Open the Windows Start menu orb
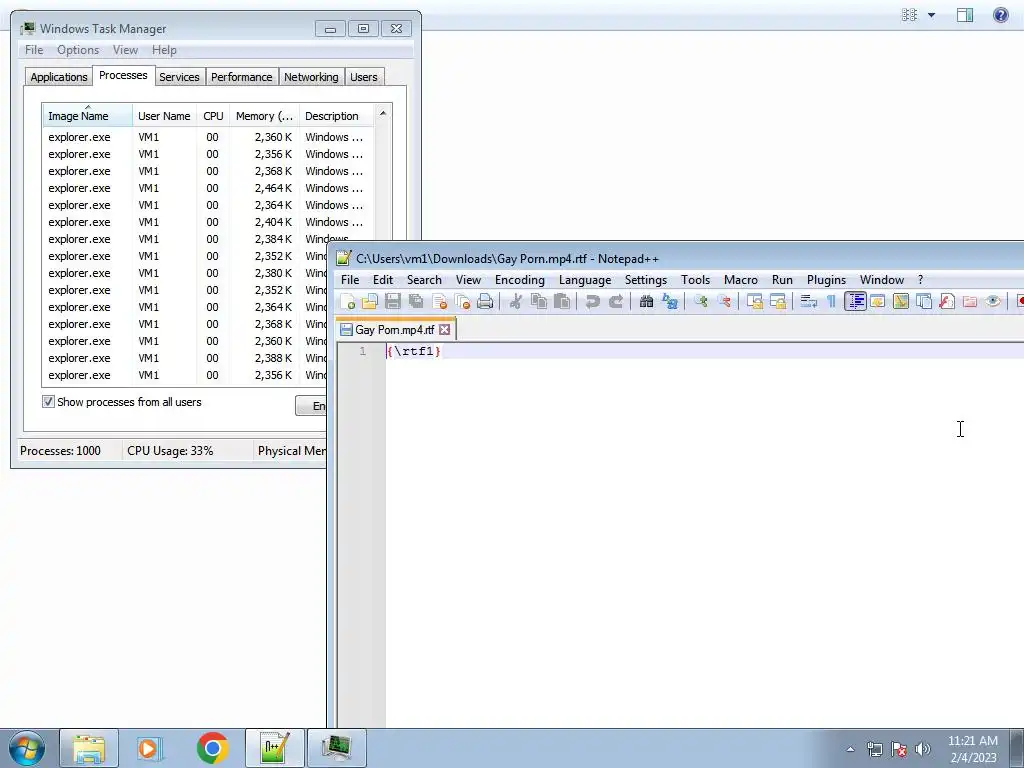This screenshot has width=1024, height=768. coord(27,748)
